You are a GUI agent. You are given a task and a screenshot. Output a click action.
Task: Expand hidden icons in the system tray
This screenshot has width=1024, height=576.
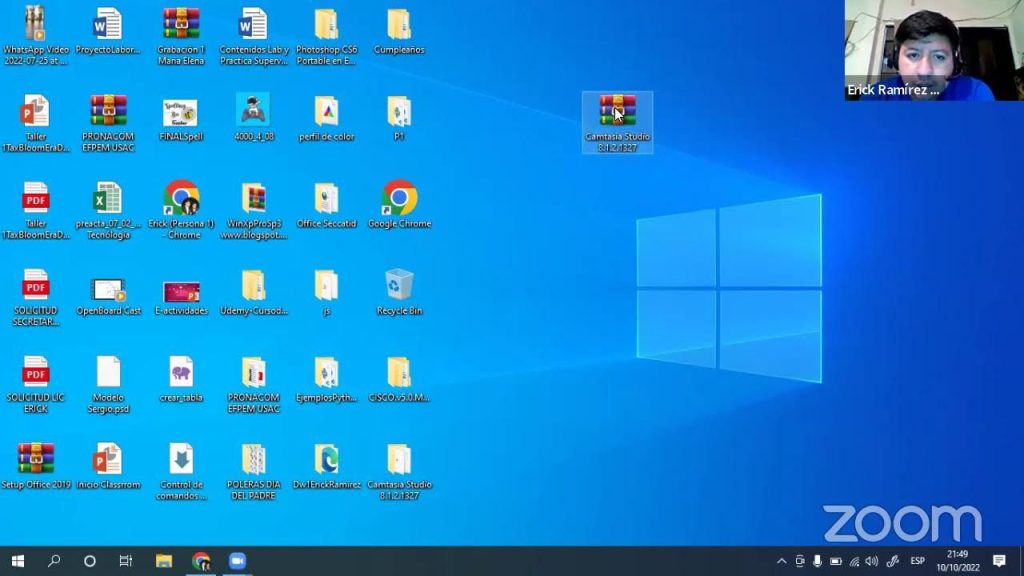click(x=781, y=560)
